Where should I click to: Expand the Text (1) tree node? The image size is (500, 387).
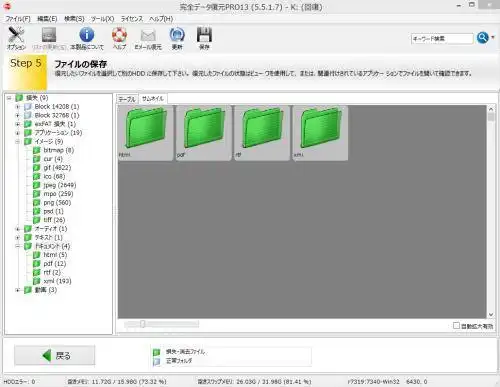pos(18,238)
